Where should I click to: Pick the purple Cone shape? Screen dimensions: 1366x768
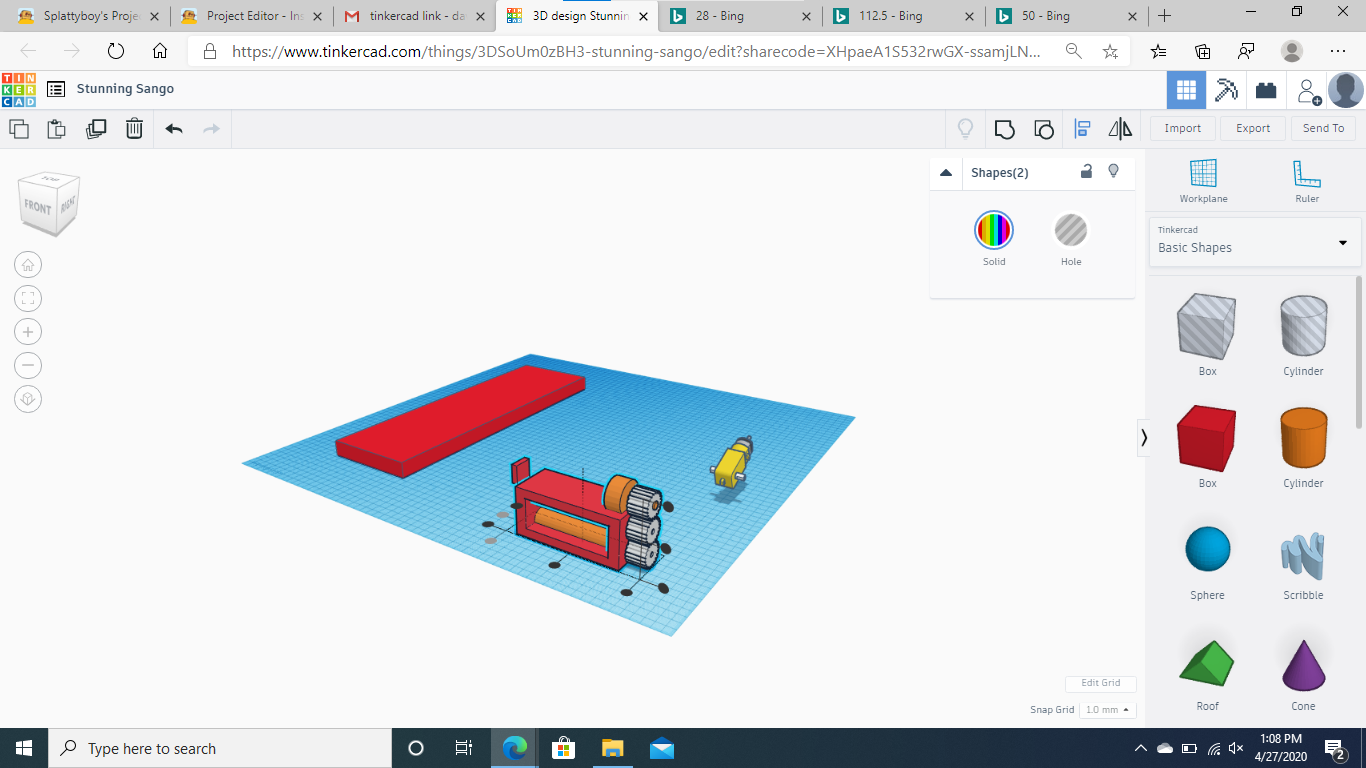coord(1303,665)
